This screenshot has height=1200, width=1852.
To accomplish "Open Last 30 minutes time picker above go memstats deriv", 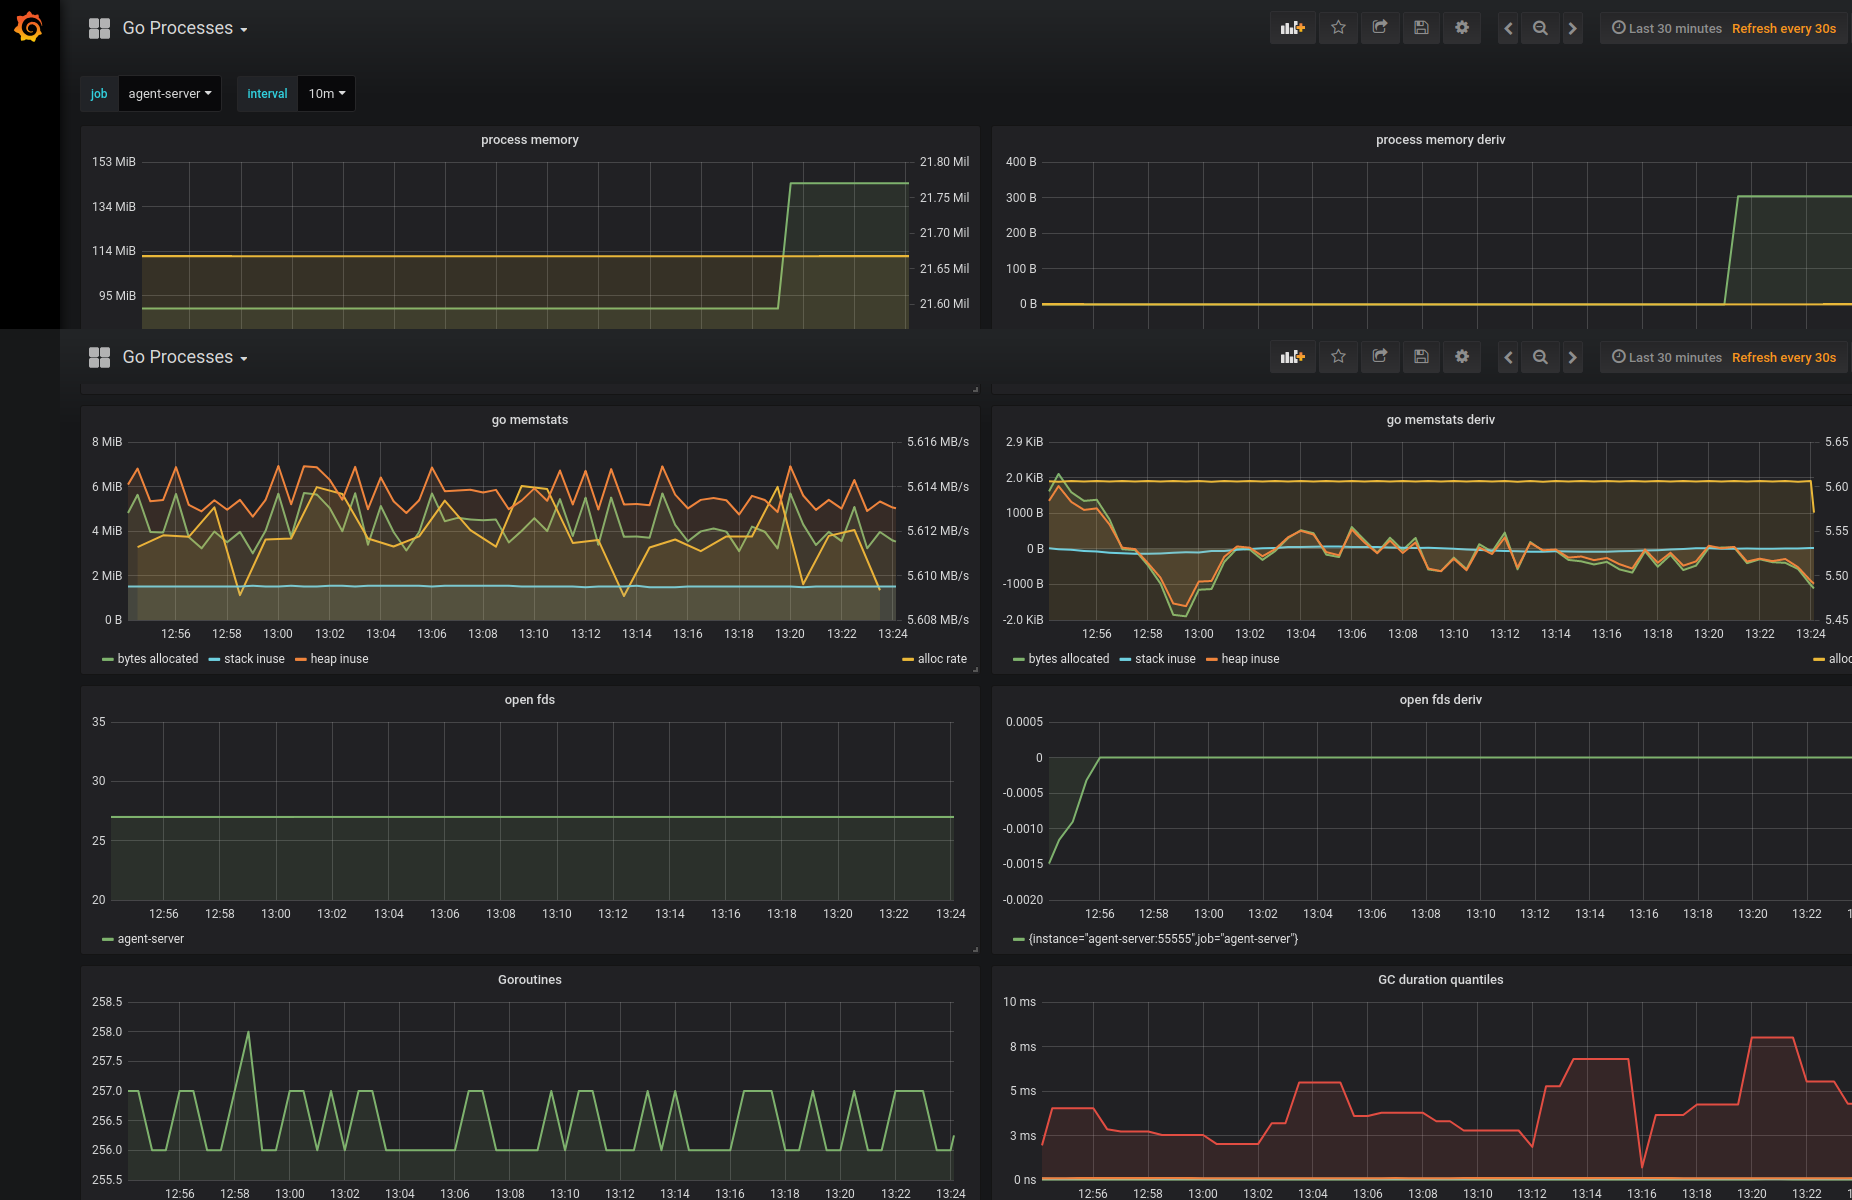I will (1666, 357).
